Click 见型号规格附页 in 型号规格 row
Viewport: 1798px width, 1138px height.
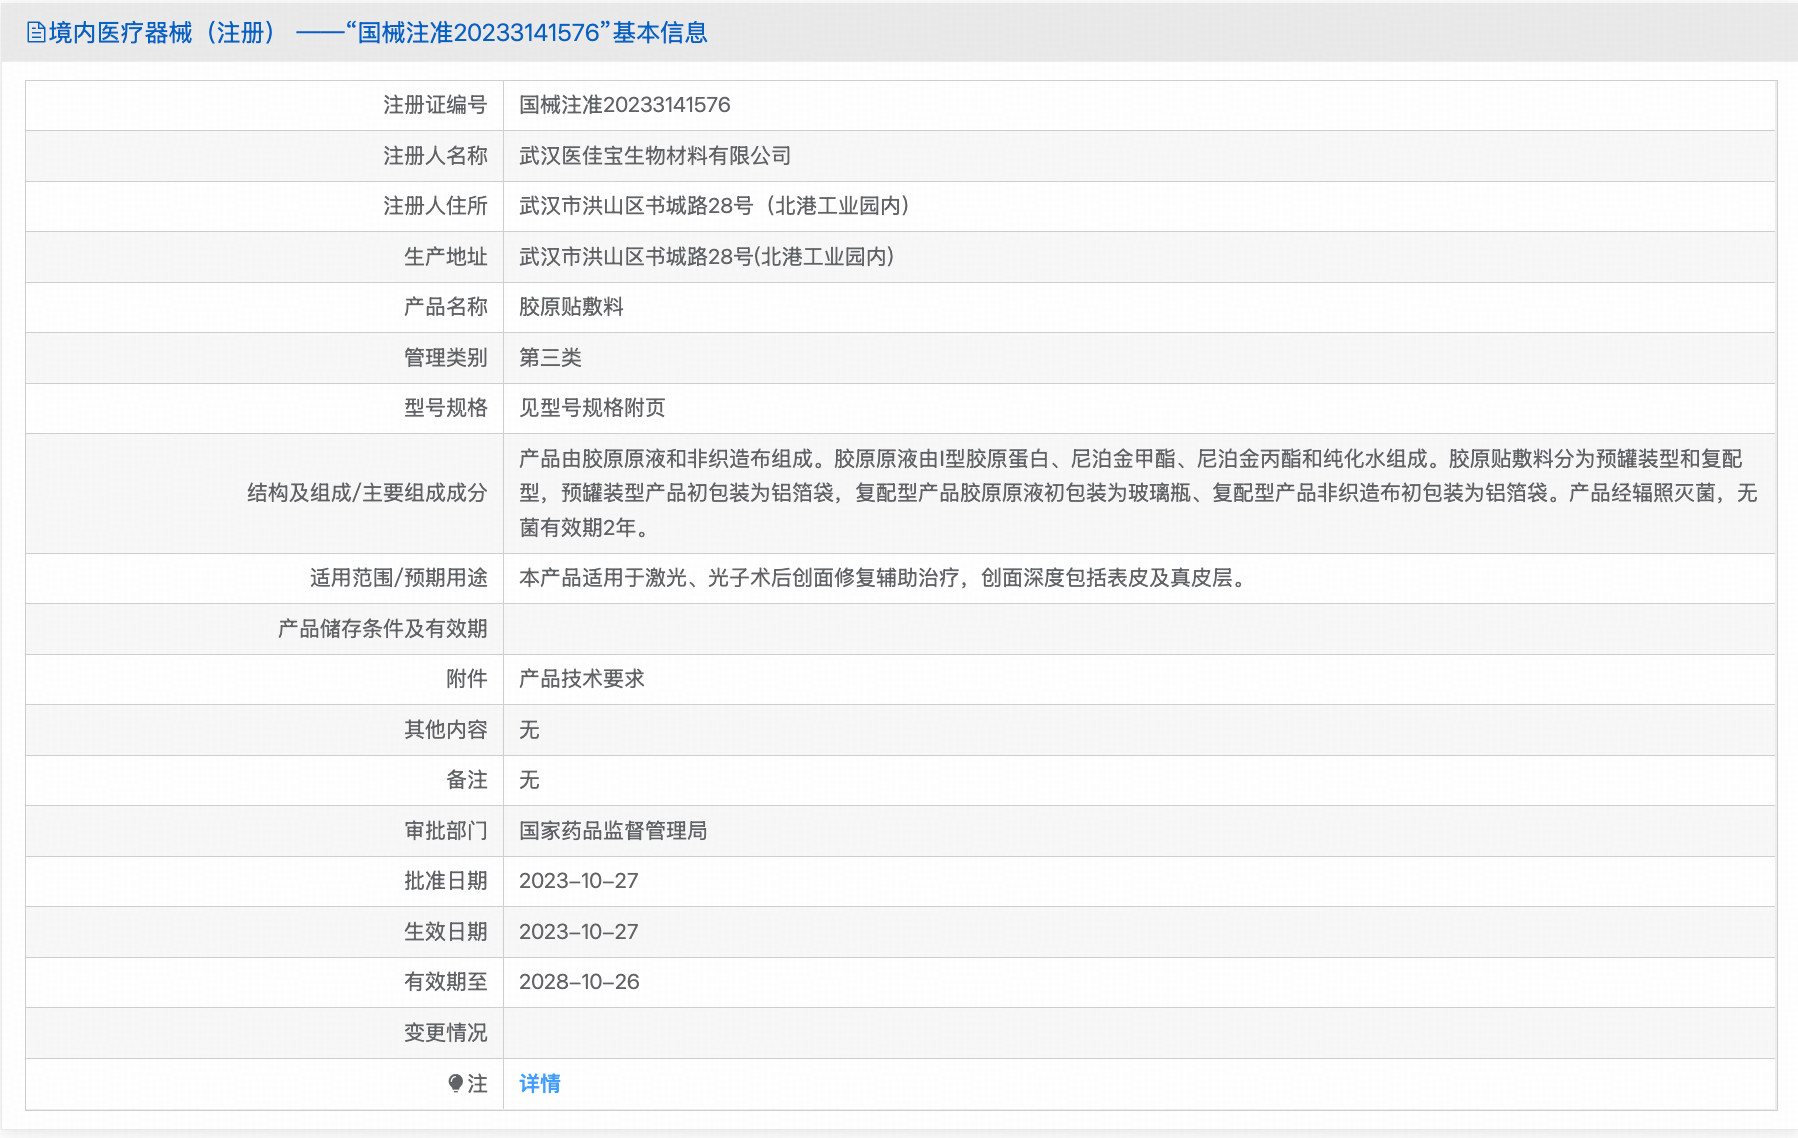tap(593, 407)
